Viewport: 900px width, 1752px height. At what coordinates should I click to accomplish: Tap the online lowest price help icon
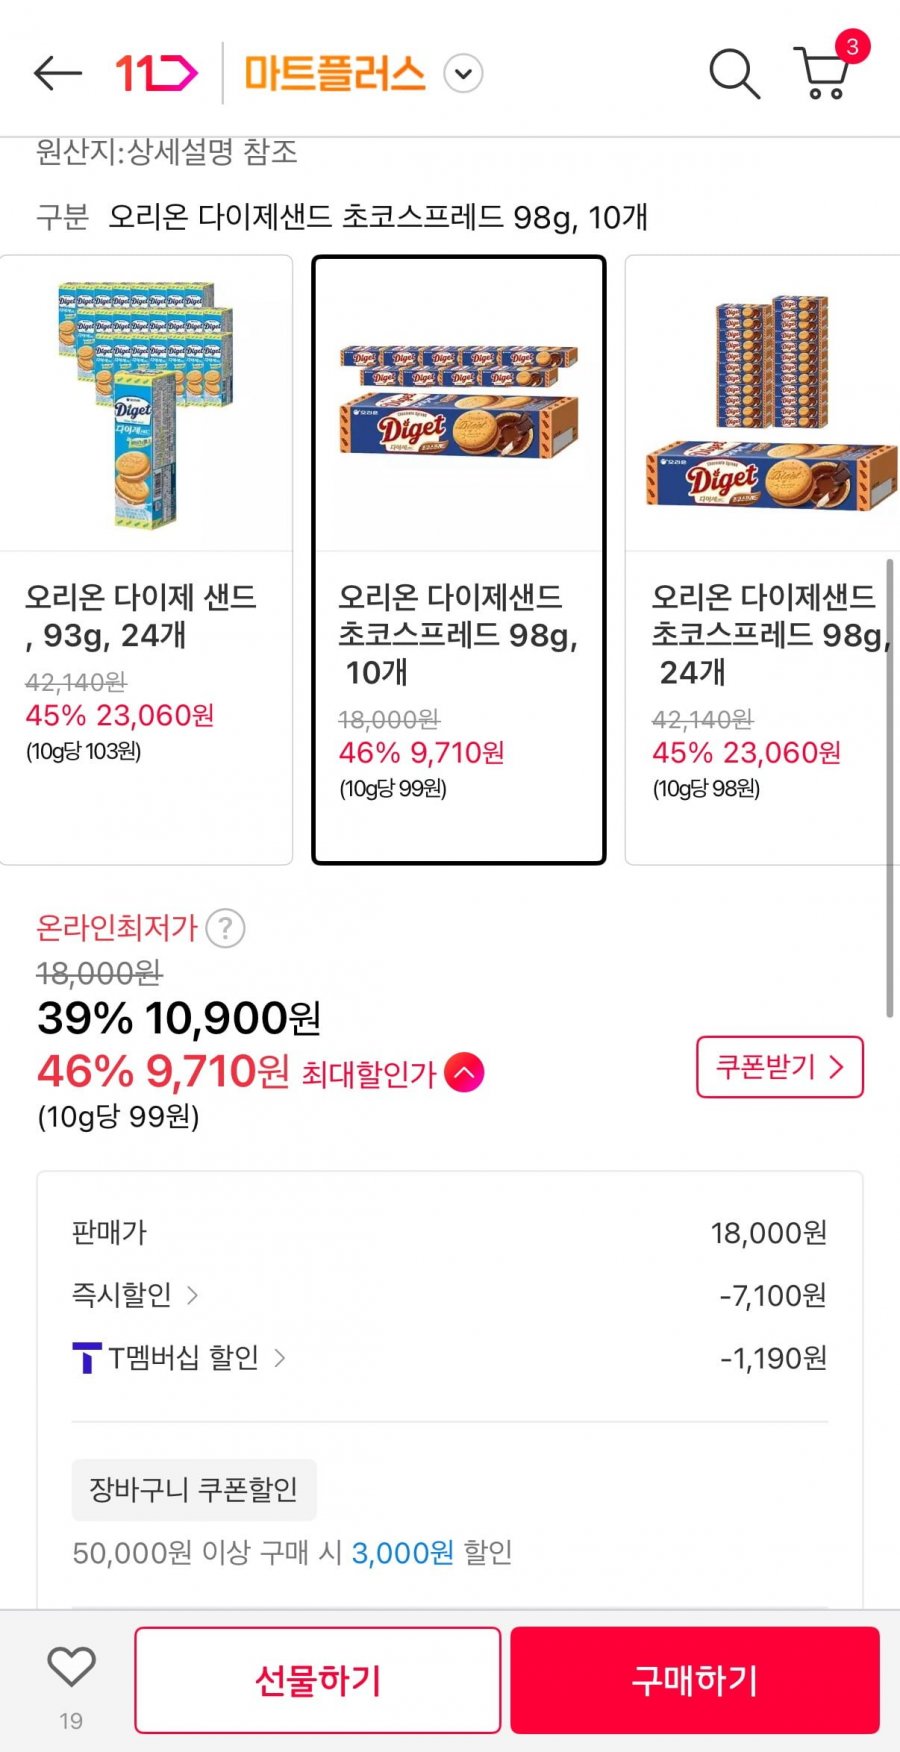(x=226, y=928)
